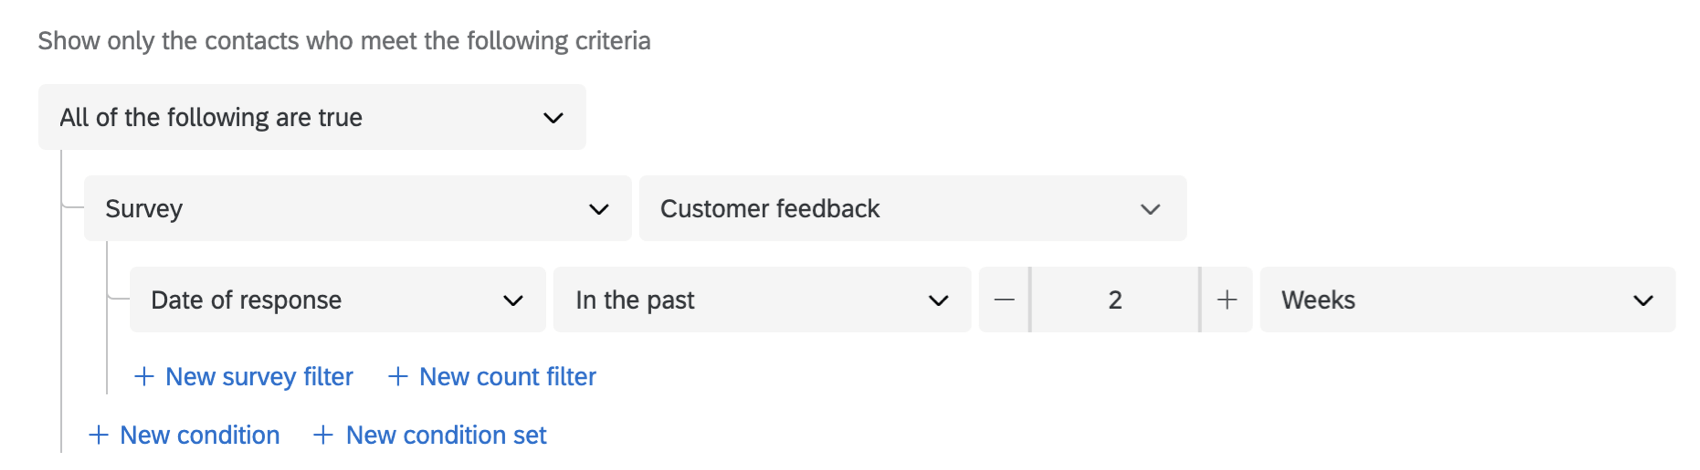Add a New count filter
This screenshot has height=470, width=1700.
(507, 377)
